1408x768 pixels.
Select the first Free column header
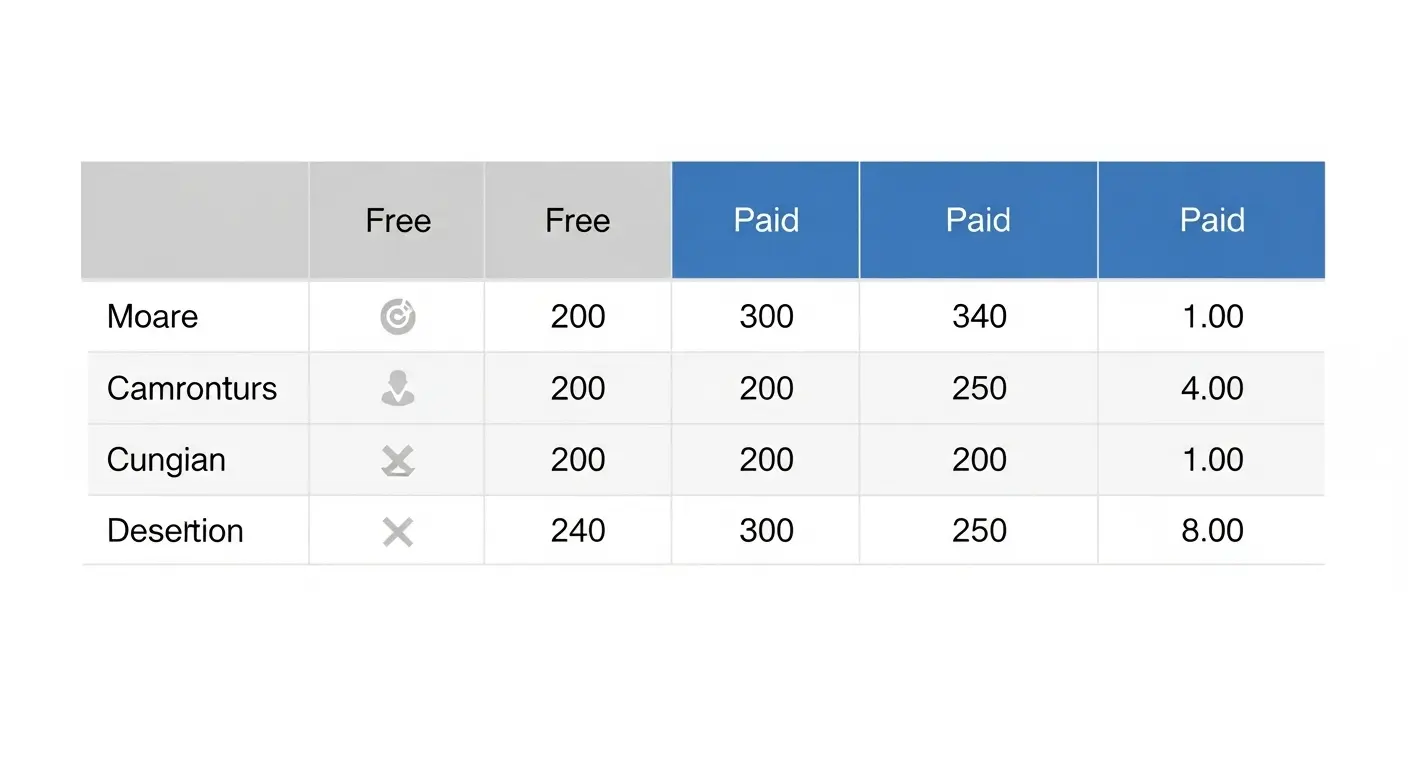pos(398,220)
